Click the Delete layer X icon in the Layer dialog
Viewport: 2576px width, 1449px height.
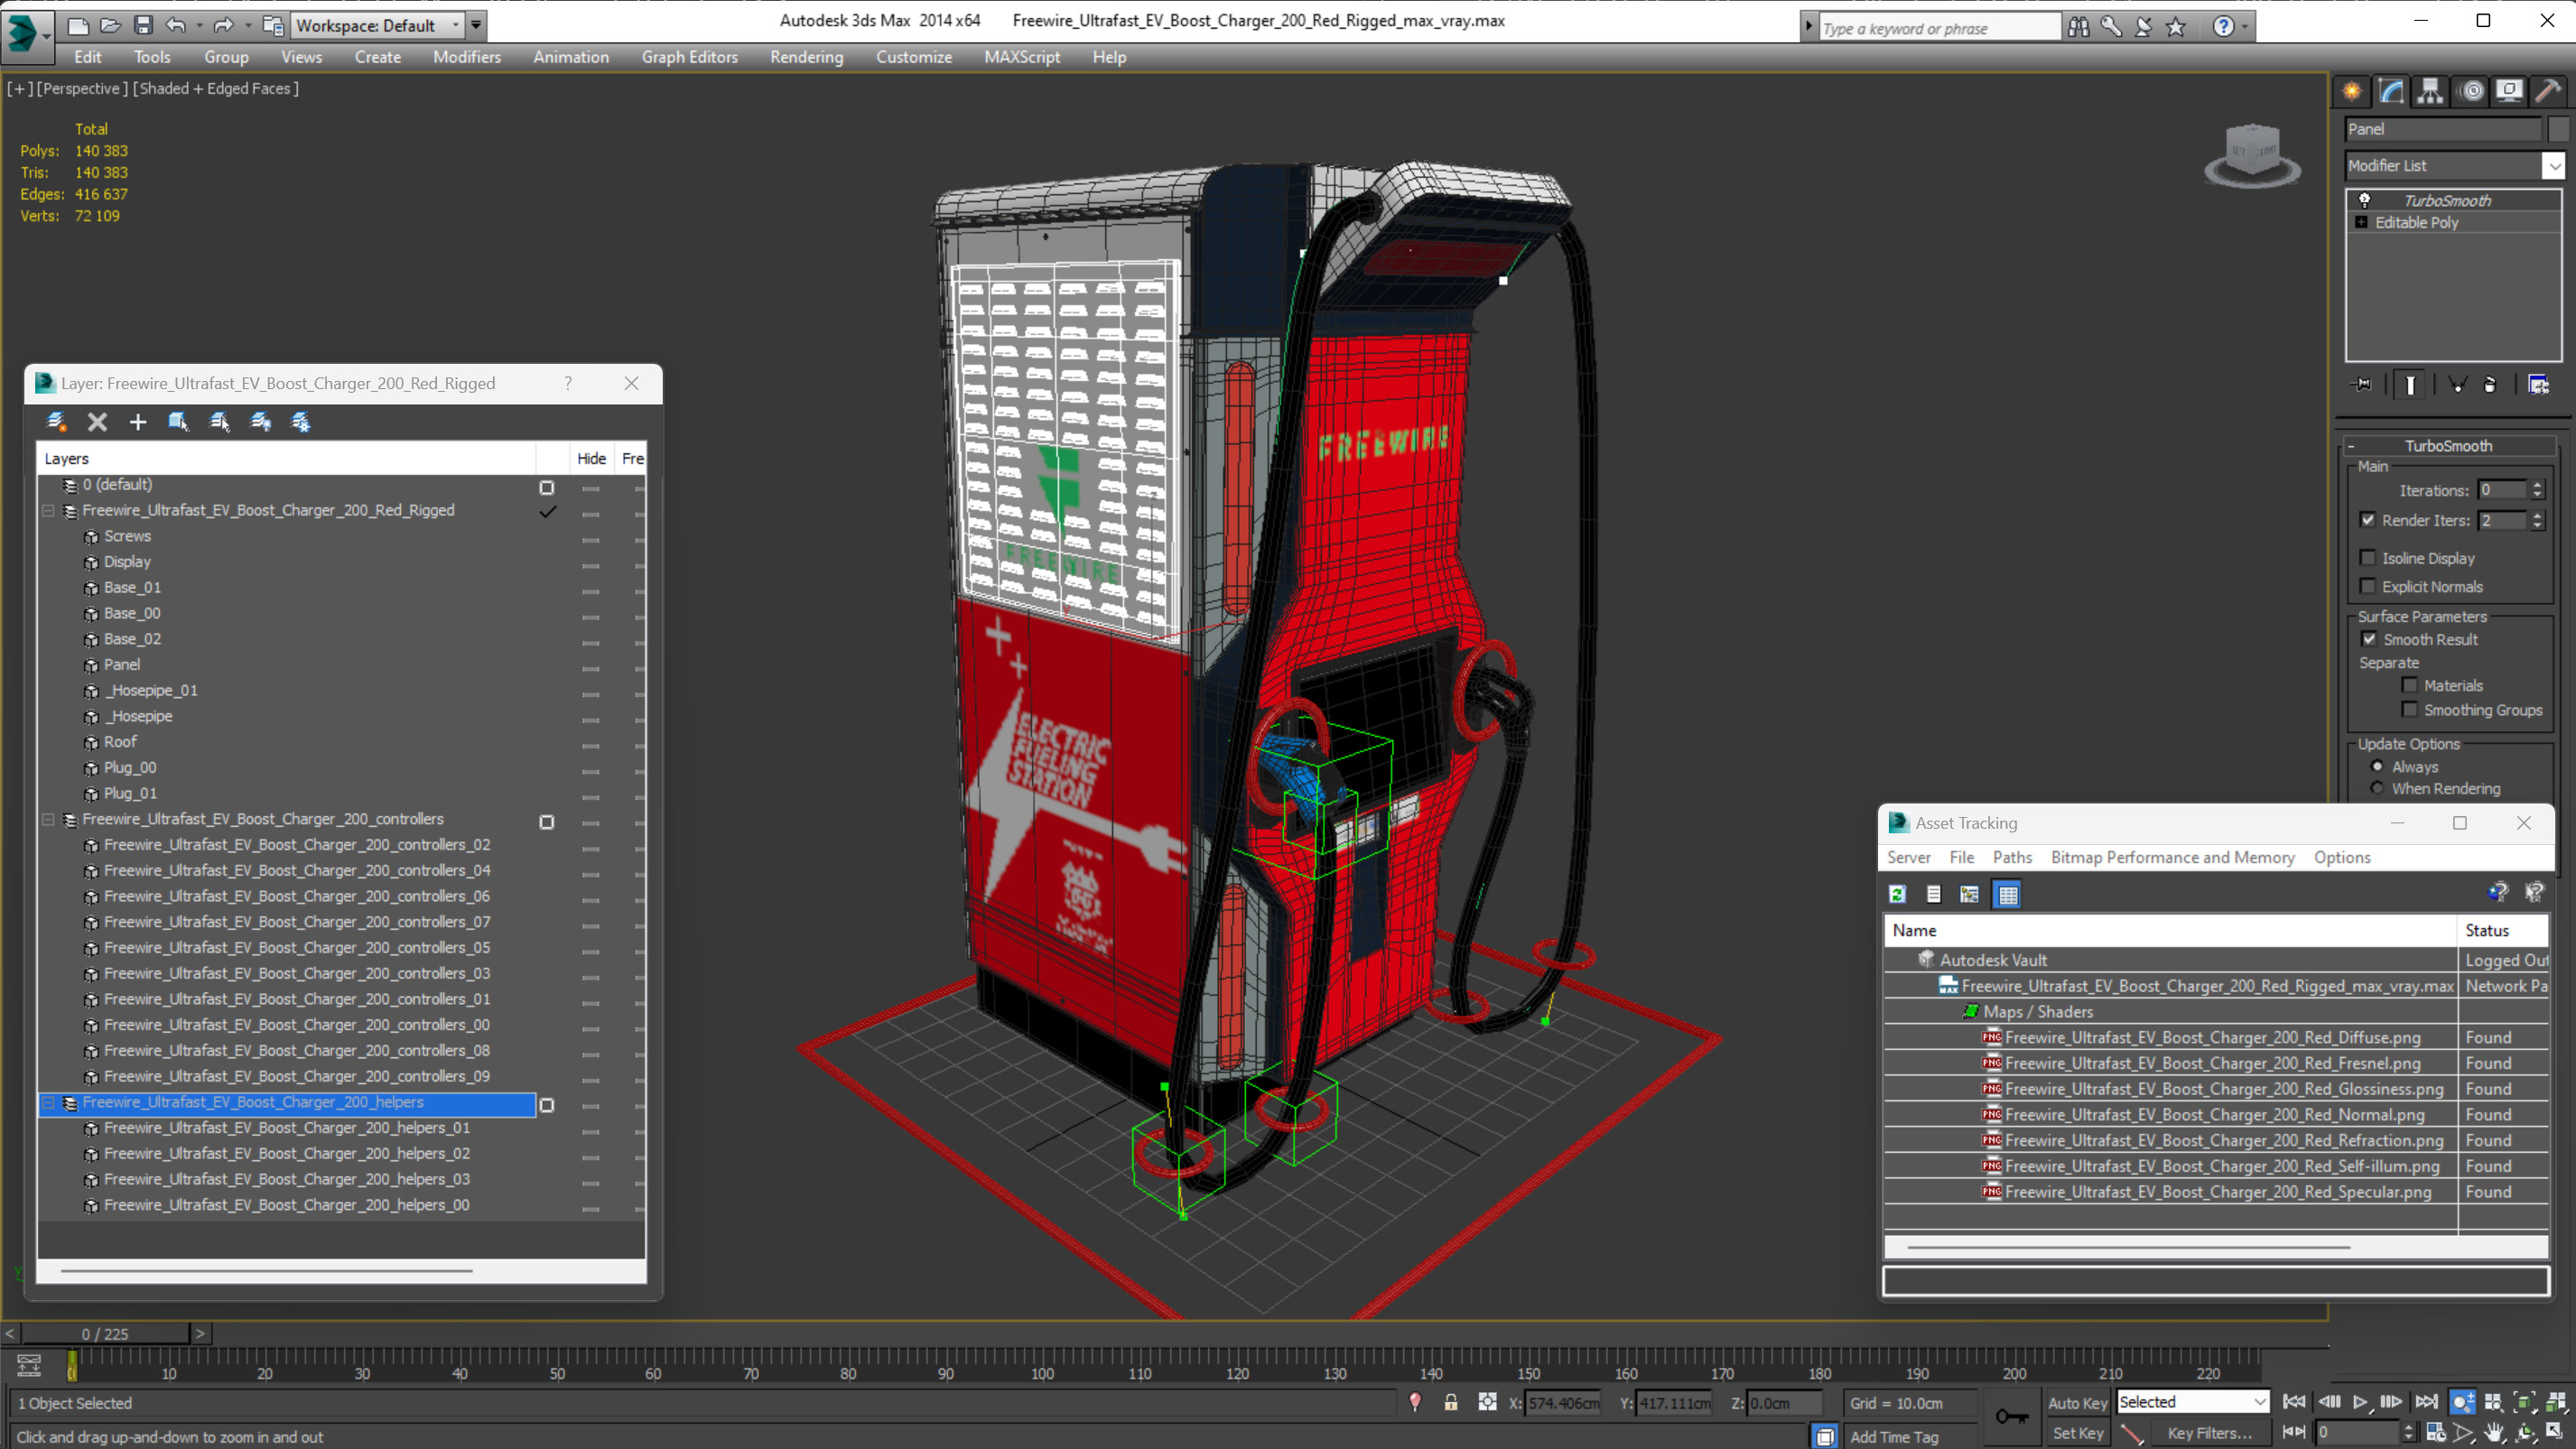pos(97,422)
